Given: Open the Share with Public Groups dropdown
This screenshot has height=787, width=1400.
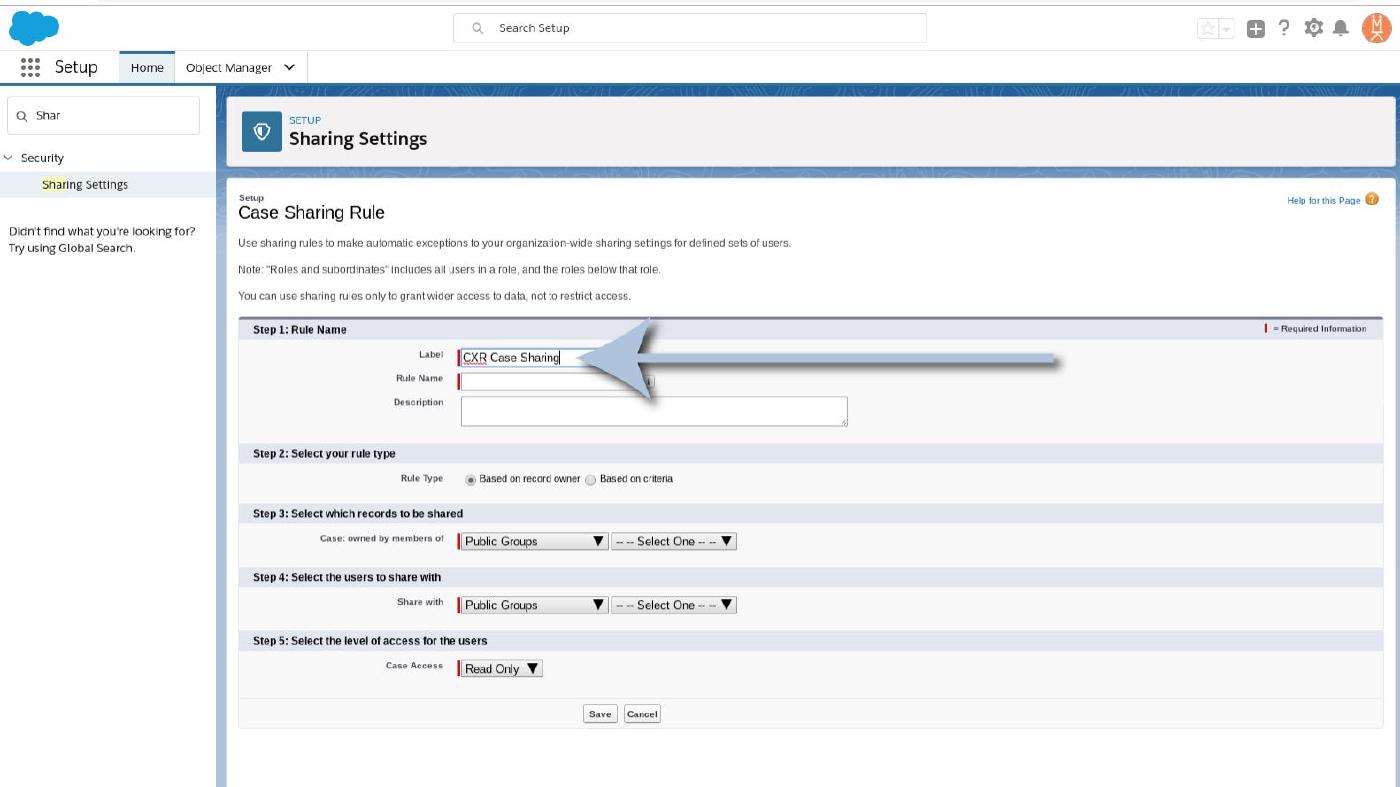Looking at the screenshot, I should tap(534, 605).
